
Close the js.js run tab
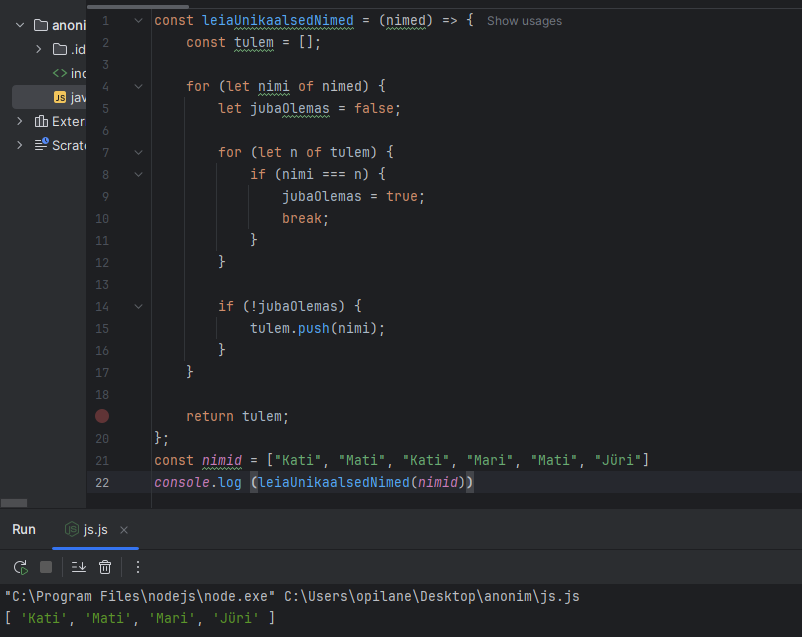pos(124,530)
